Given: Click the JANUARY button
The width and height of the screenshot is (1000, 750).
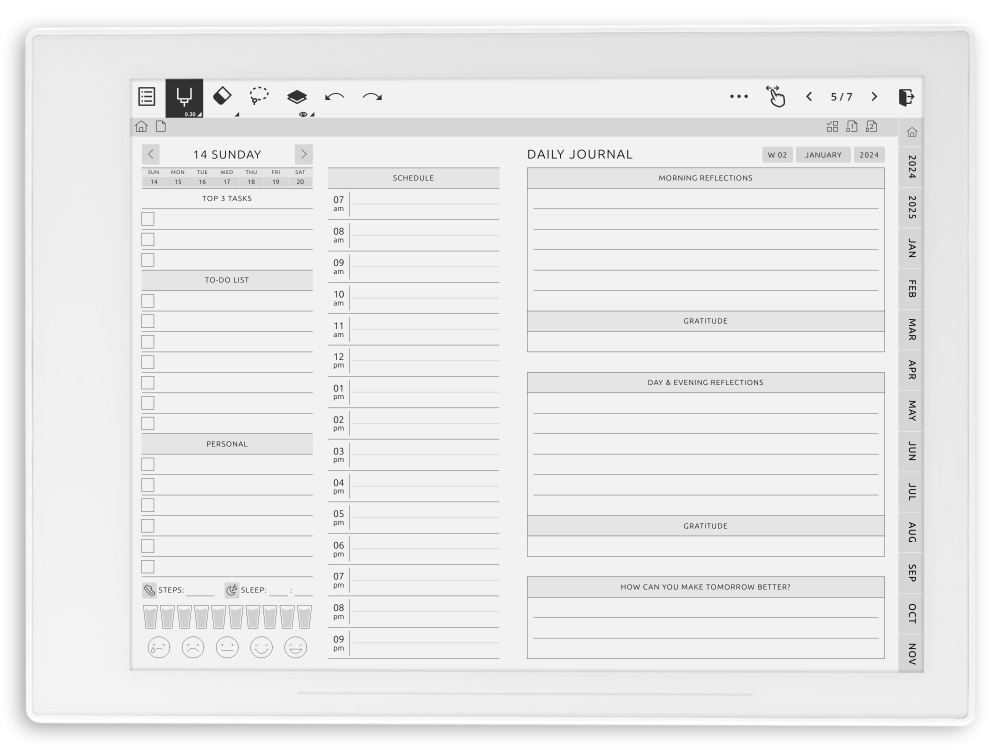Looking at the screenshot, I should click(822, 154).
